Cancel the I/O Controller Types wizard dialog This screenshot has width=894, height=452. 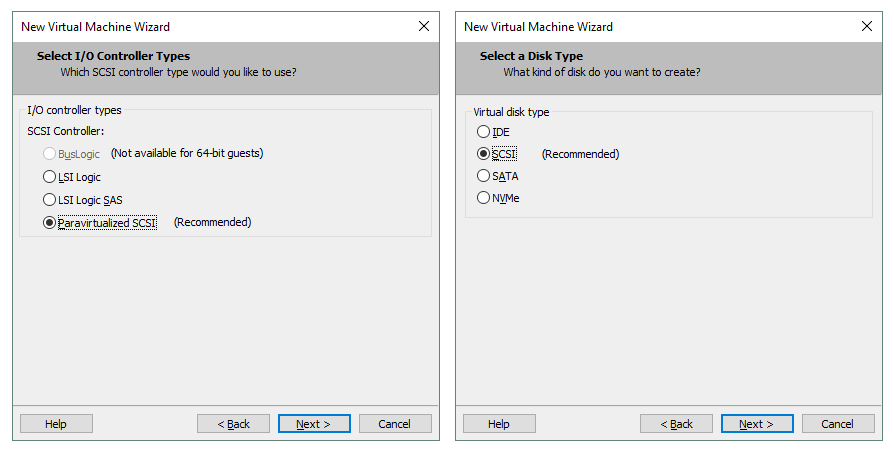tap(395, 424)
